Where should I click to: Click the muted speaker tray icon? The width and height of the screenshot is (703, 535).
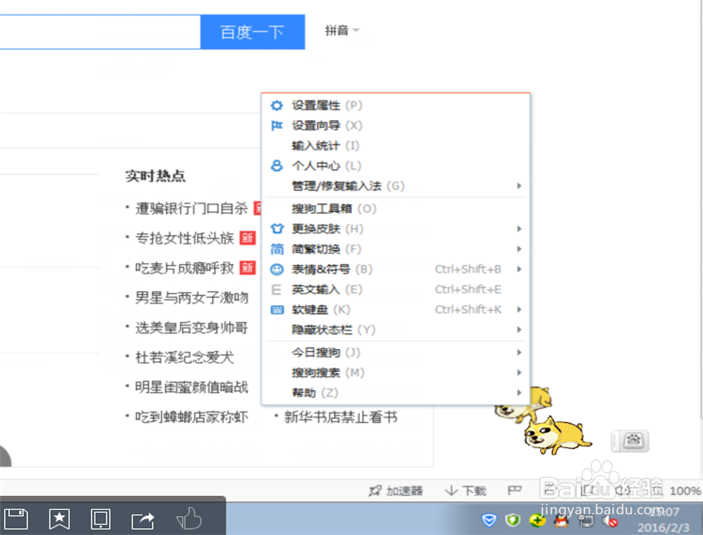610,521
